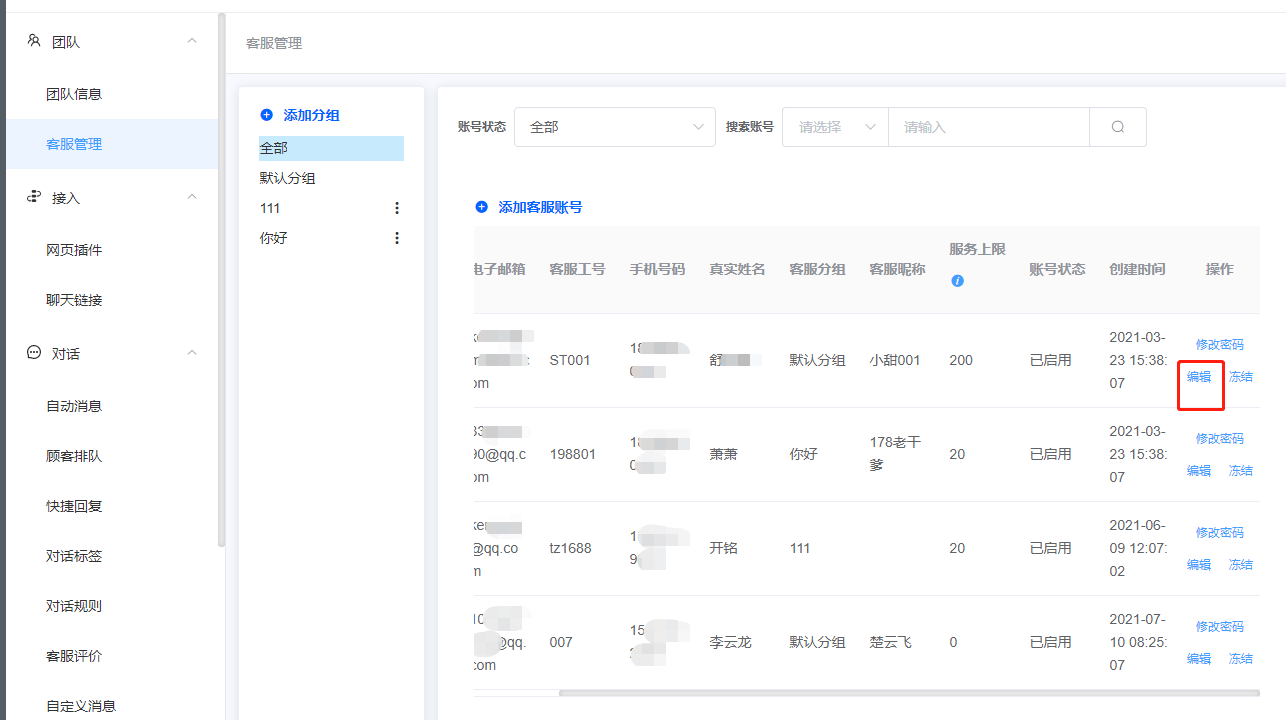The width and height of the screenshot is (1286, 720).
Task: Open 自动消息 in the sidebar
Action: [74, 406]
